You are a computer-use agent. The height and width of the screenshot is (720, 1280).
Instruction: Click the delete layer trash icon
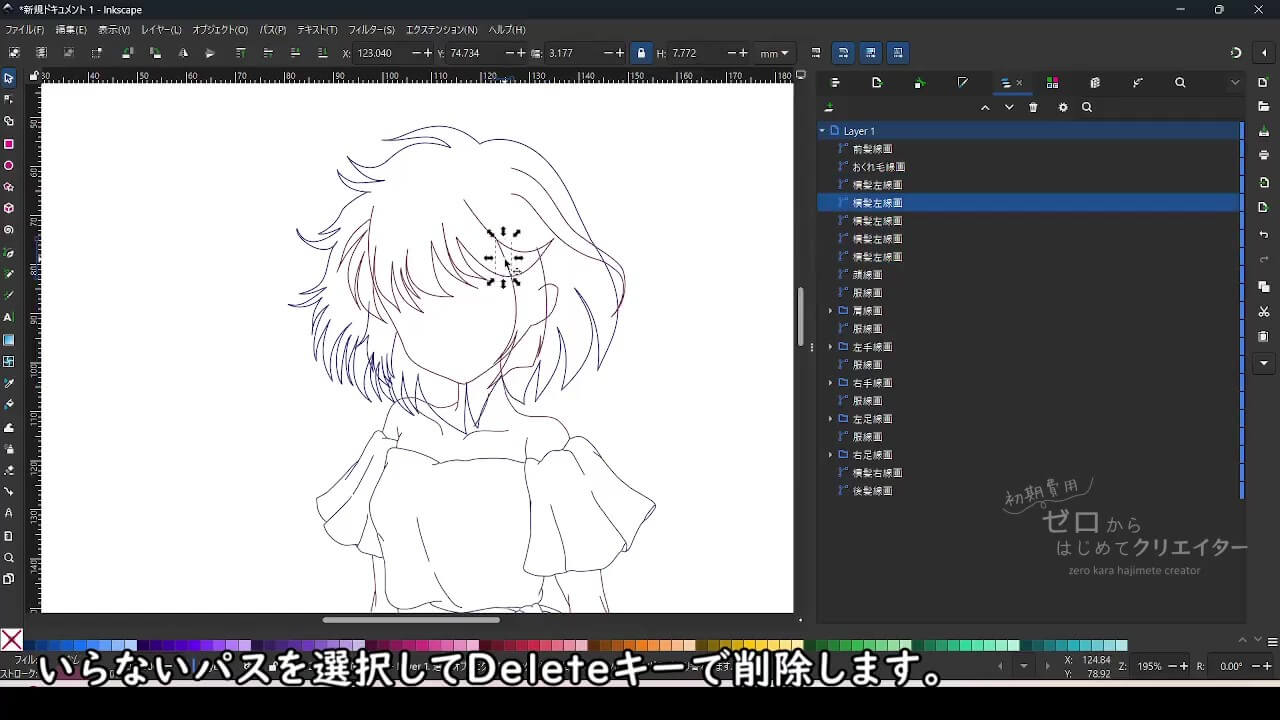pos(1035,107)
